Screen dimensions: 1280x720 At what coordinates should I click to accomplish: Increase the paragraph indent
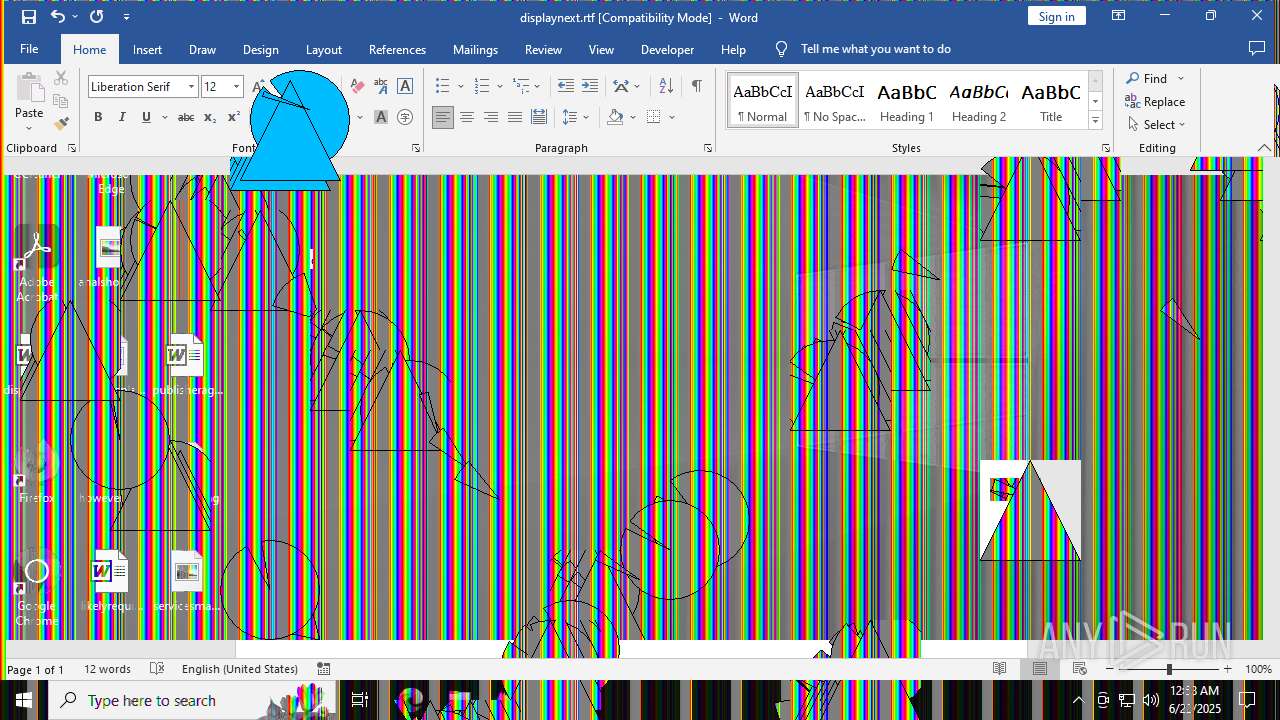pyautogui.click(x=590, y=86)
